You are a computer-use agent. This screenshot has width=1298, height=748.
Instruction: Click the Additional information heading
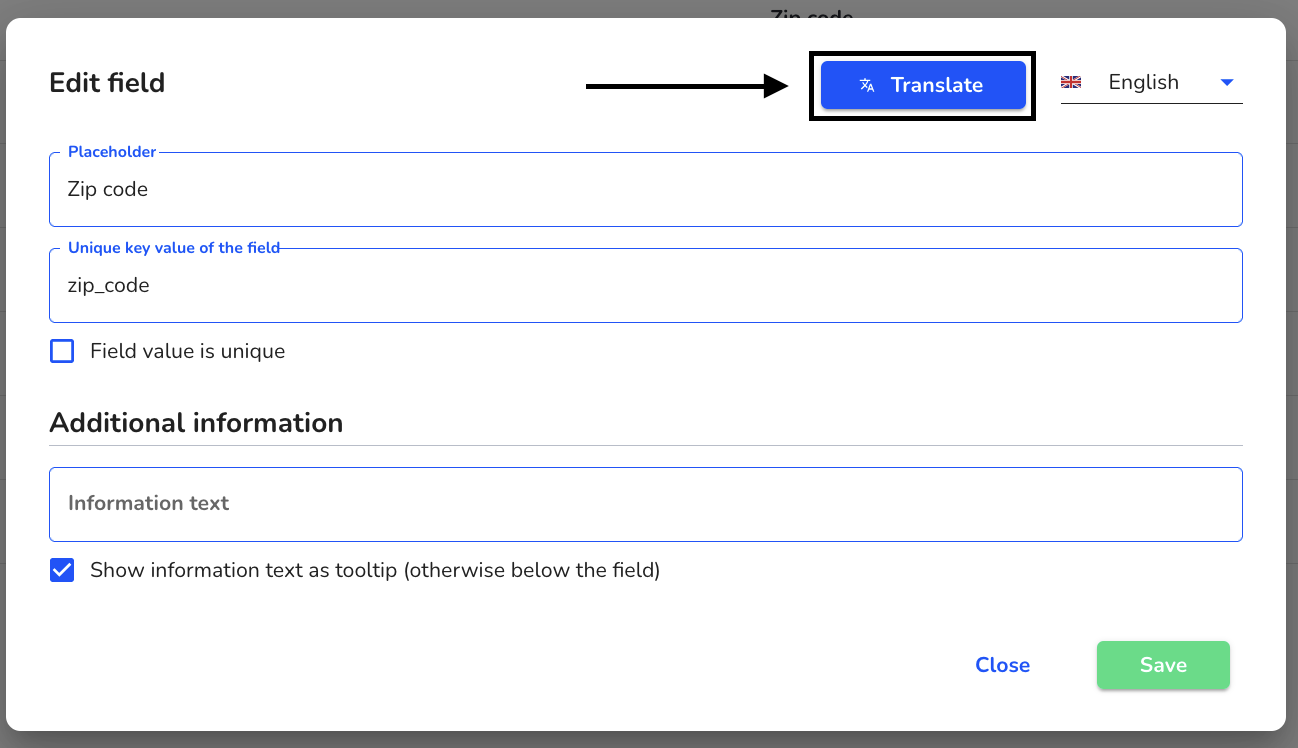coord(196,423)
